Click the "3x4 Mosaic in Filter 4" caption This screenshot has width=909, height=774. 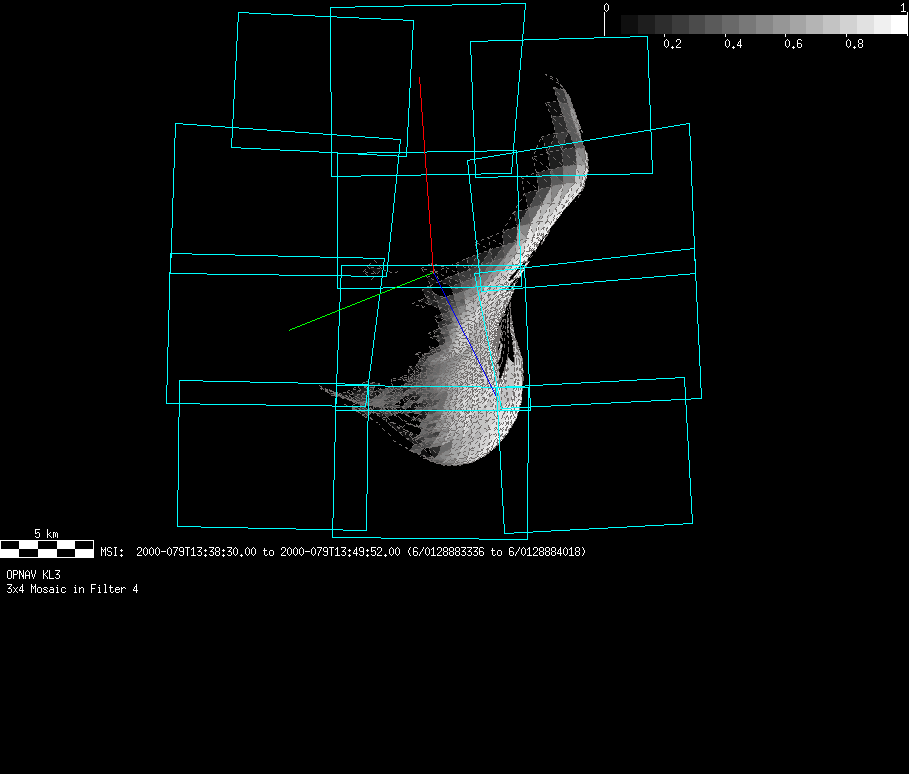[72, 589]
